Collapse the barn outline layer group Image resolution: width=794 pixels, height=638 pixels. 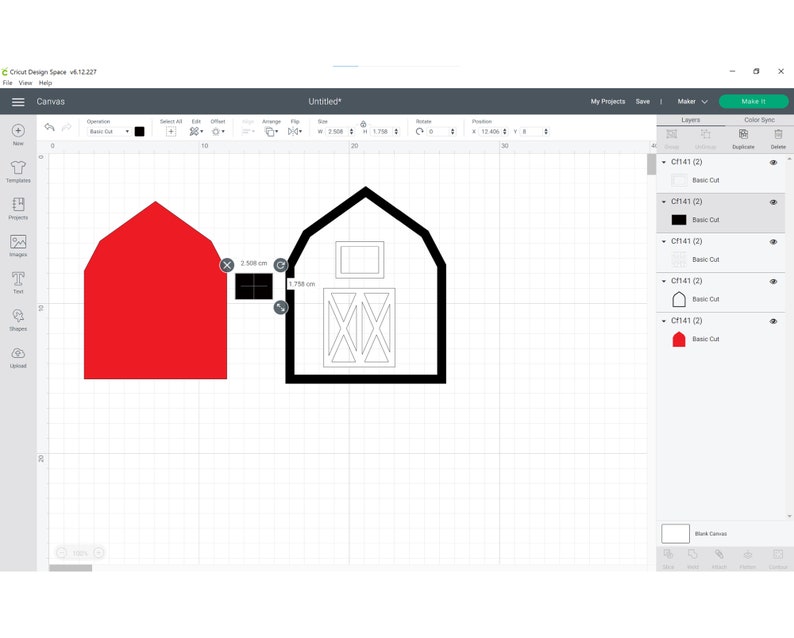pos(664,281)
